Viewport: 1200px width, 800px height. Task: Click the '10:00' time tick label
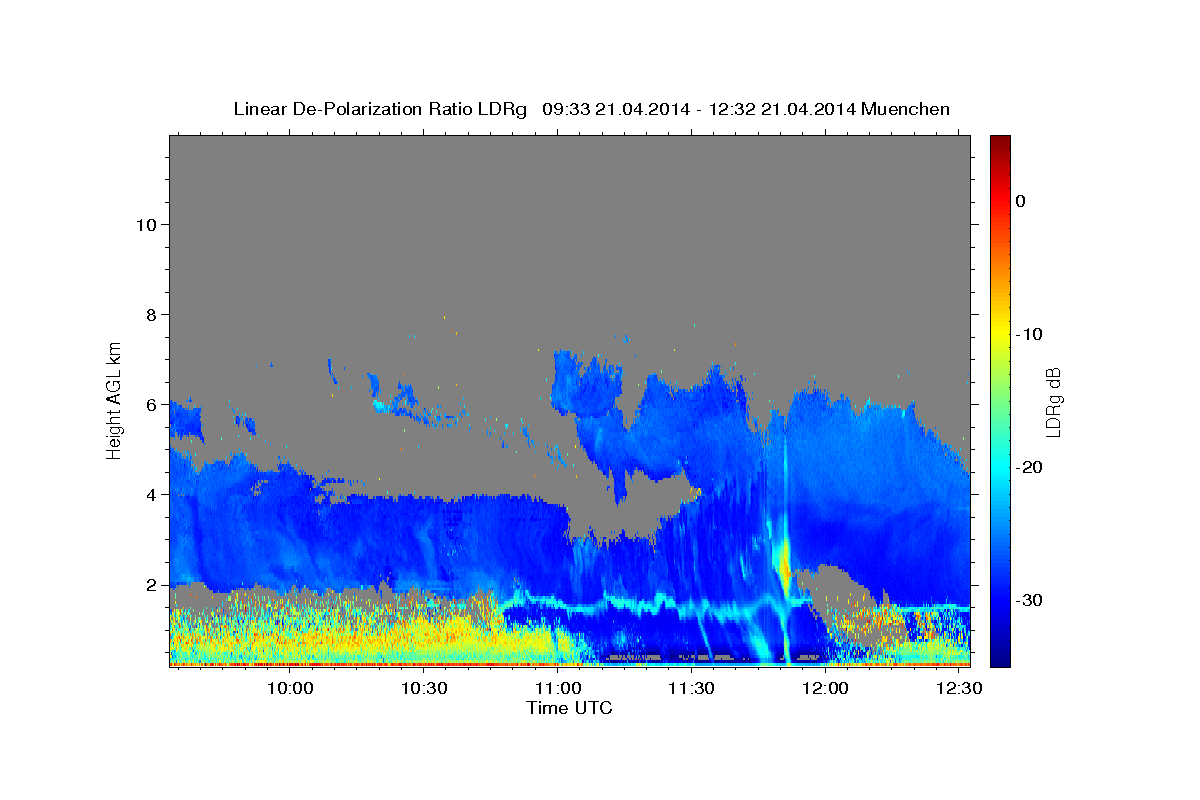[291, 689]
